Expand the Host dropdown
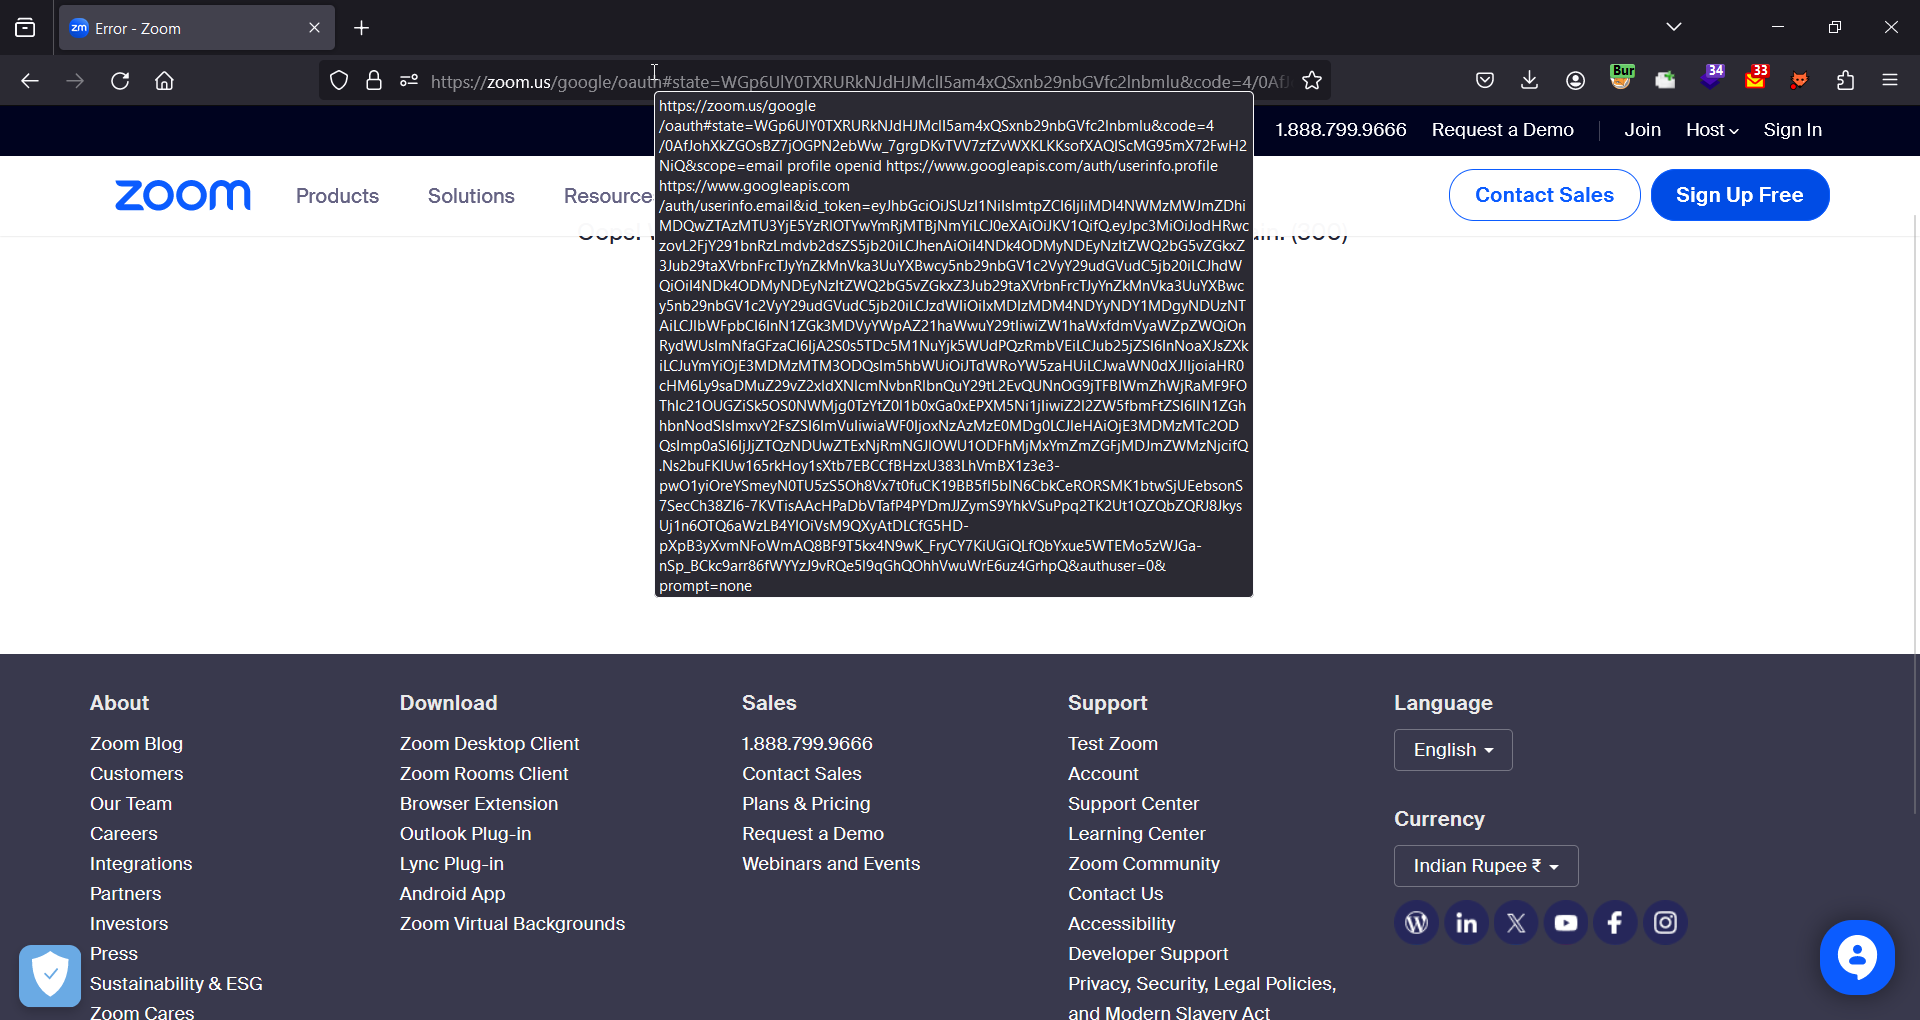This screenshot has width=1920, height=1020. pos(1711,130)
